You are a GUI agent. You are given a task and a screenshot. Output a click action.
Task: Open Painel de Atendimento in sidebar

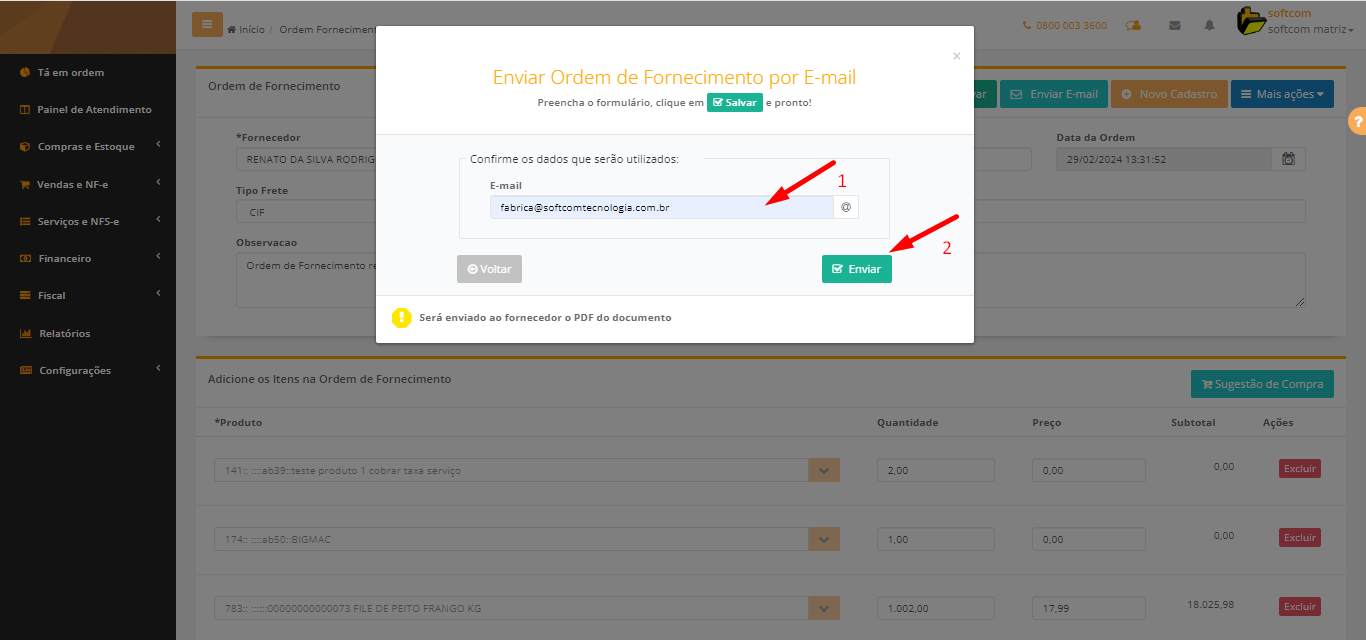click(x=94, y=109)
